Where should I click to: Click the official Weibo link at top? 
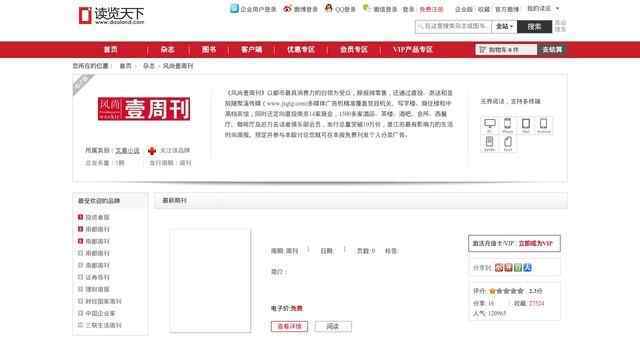(x=507, y=9)
